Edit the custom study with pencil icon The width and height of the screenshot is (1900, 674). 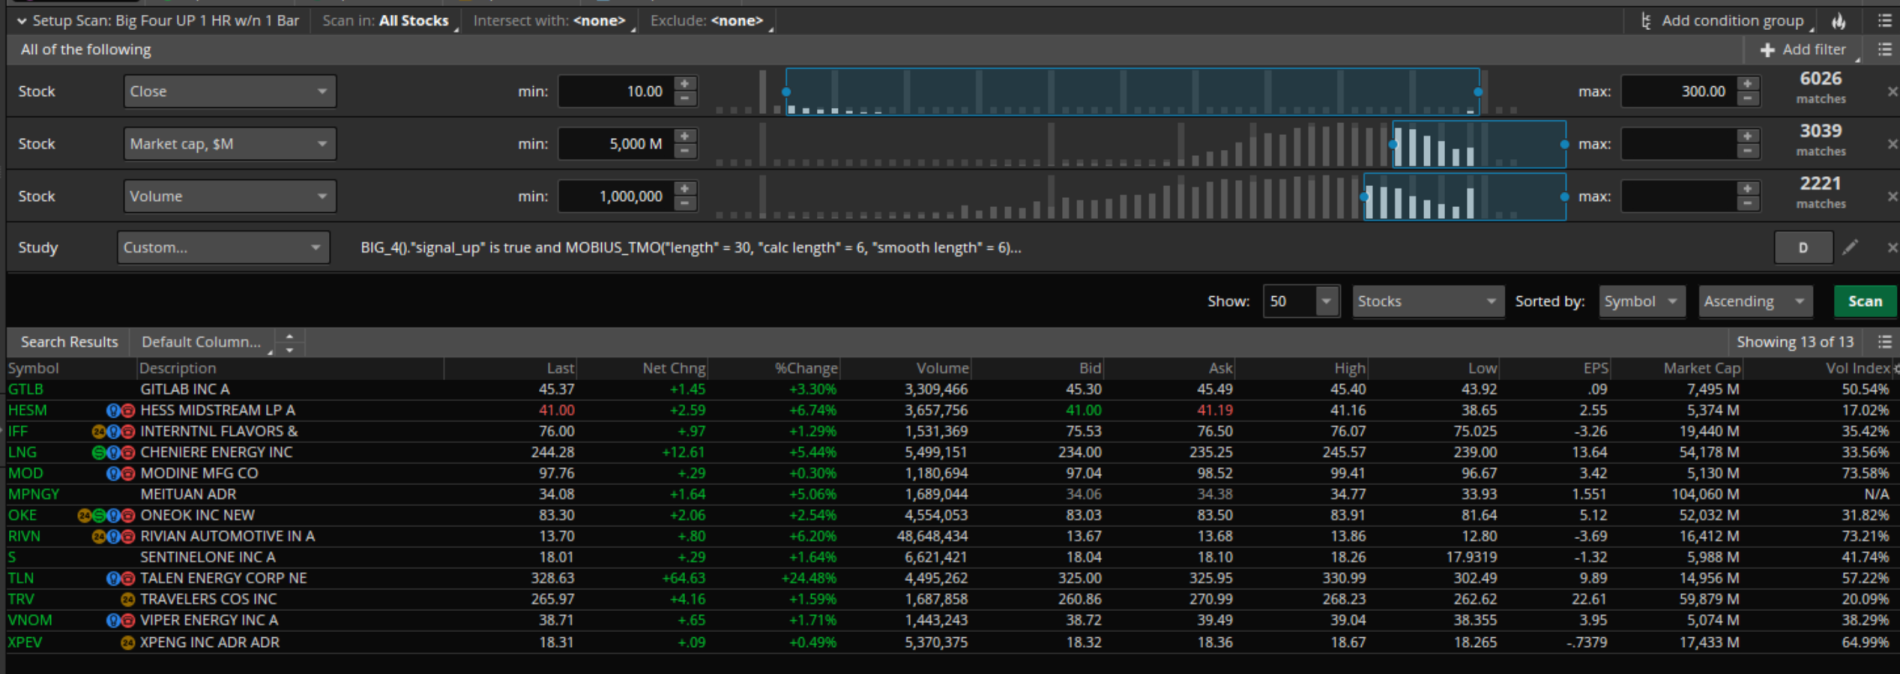tap(1851, 247)
